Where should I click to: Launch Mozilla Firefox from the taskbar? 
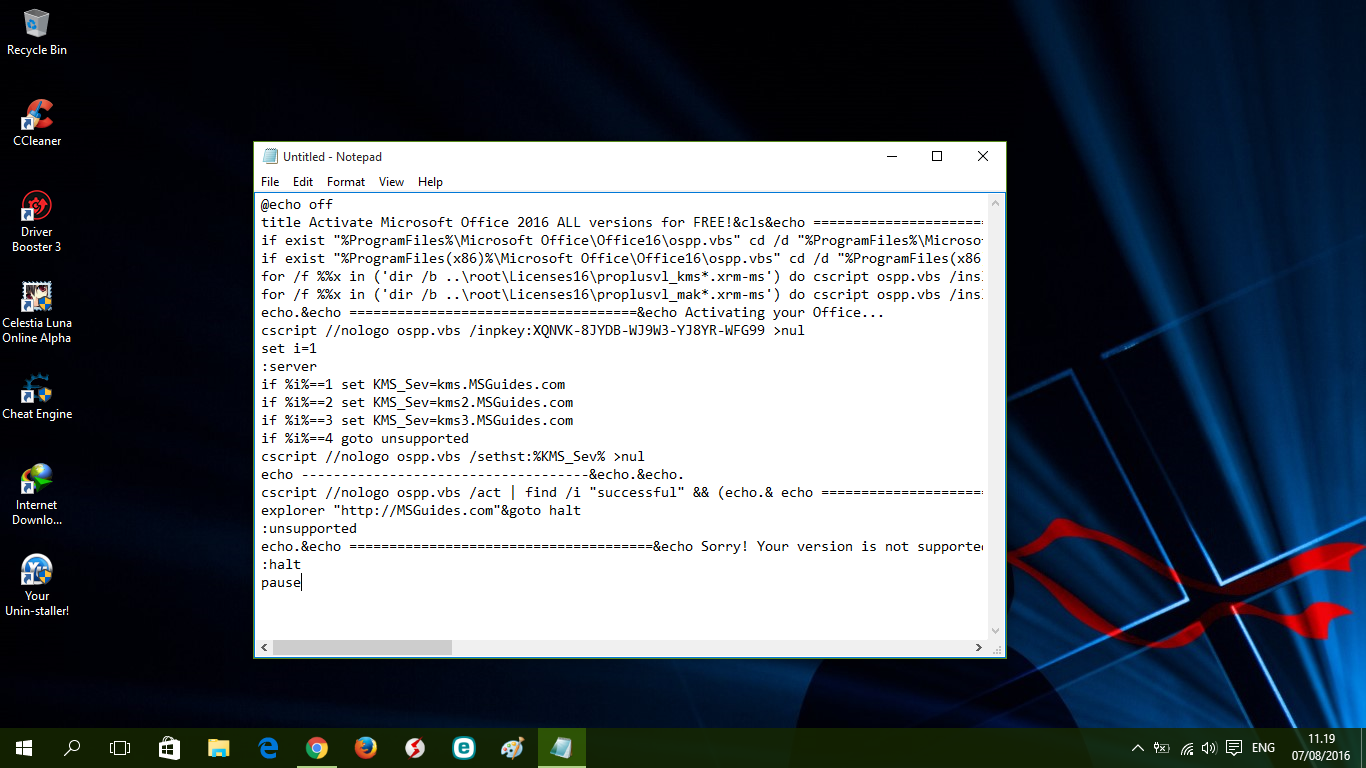click(x=365, y=748)
